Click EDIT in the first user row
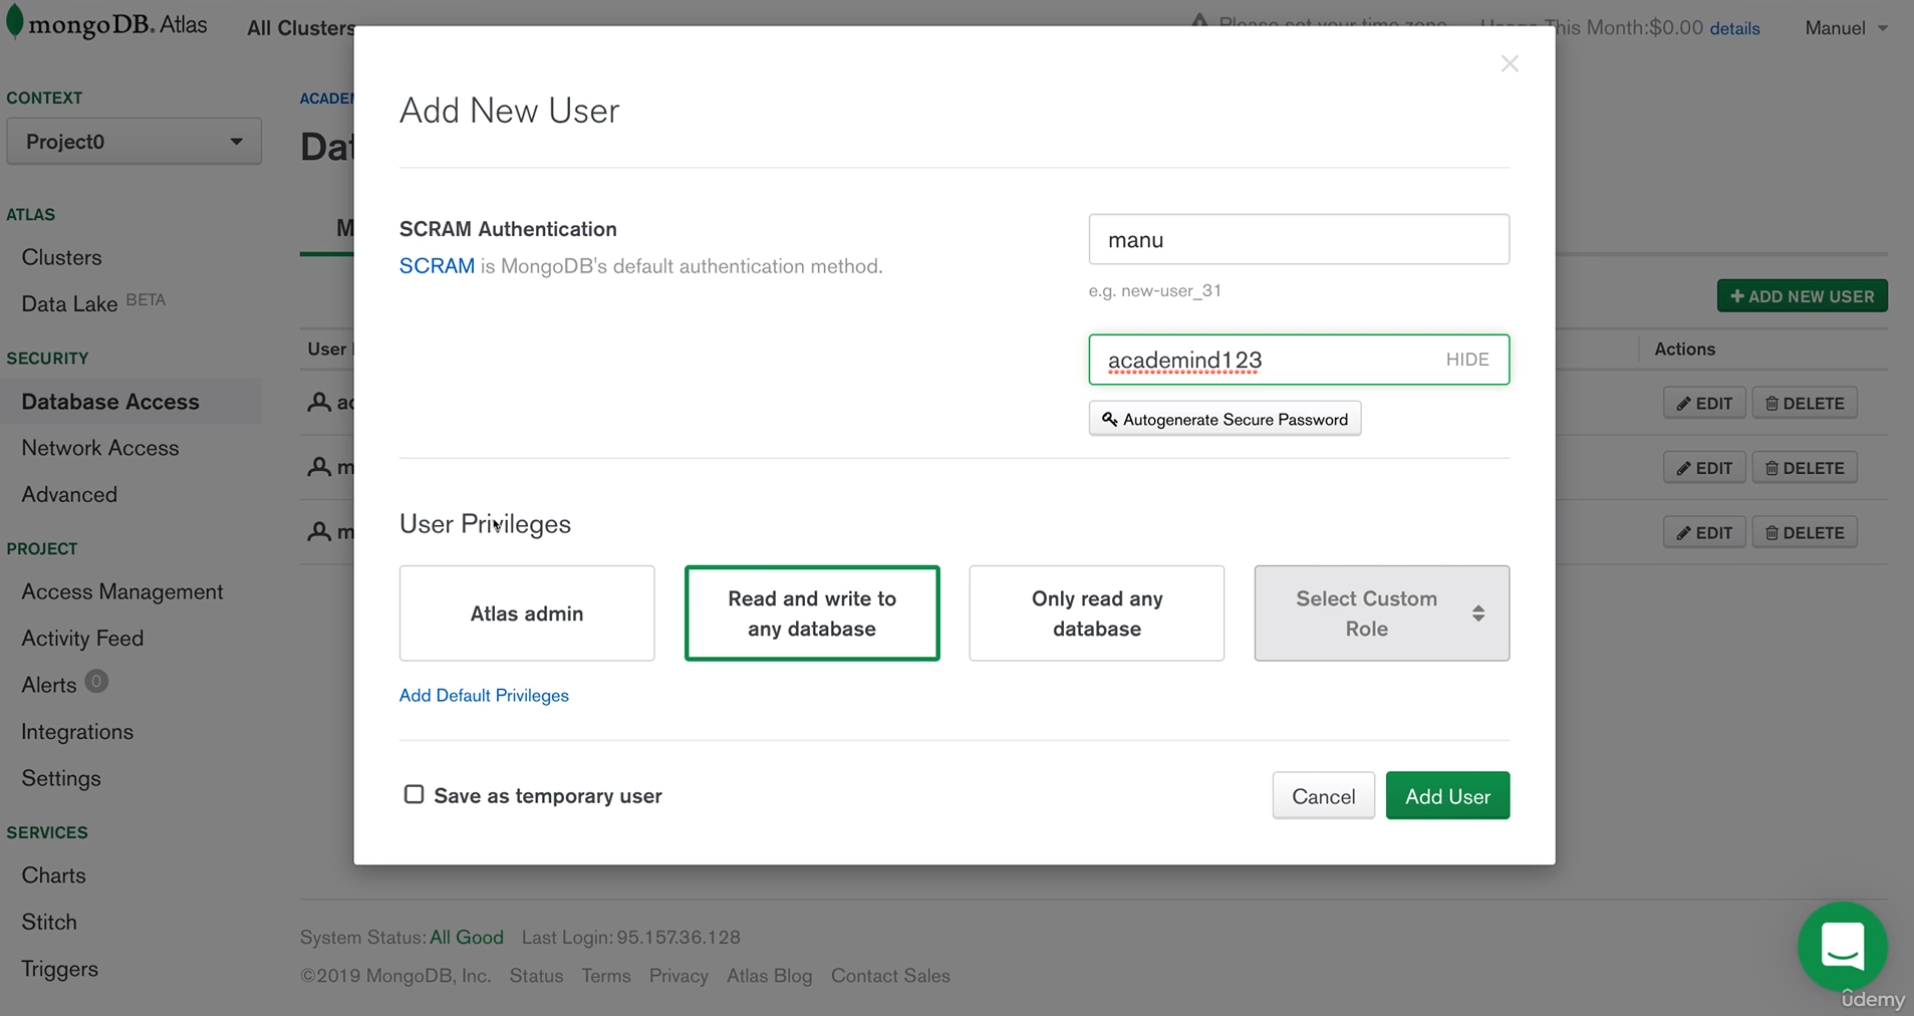Screen dimensions: 1914x1016 1704,403
